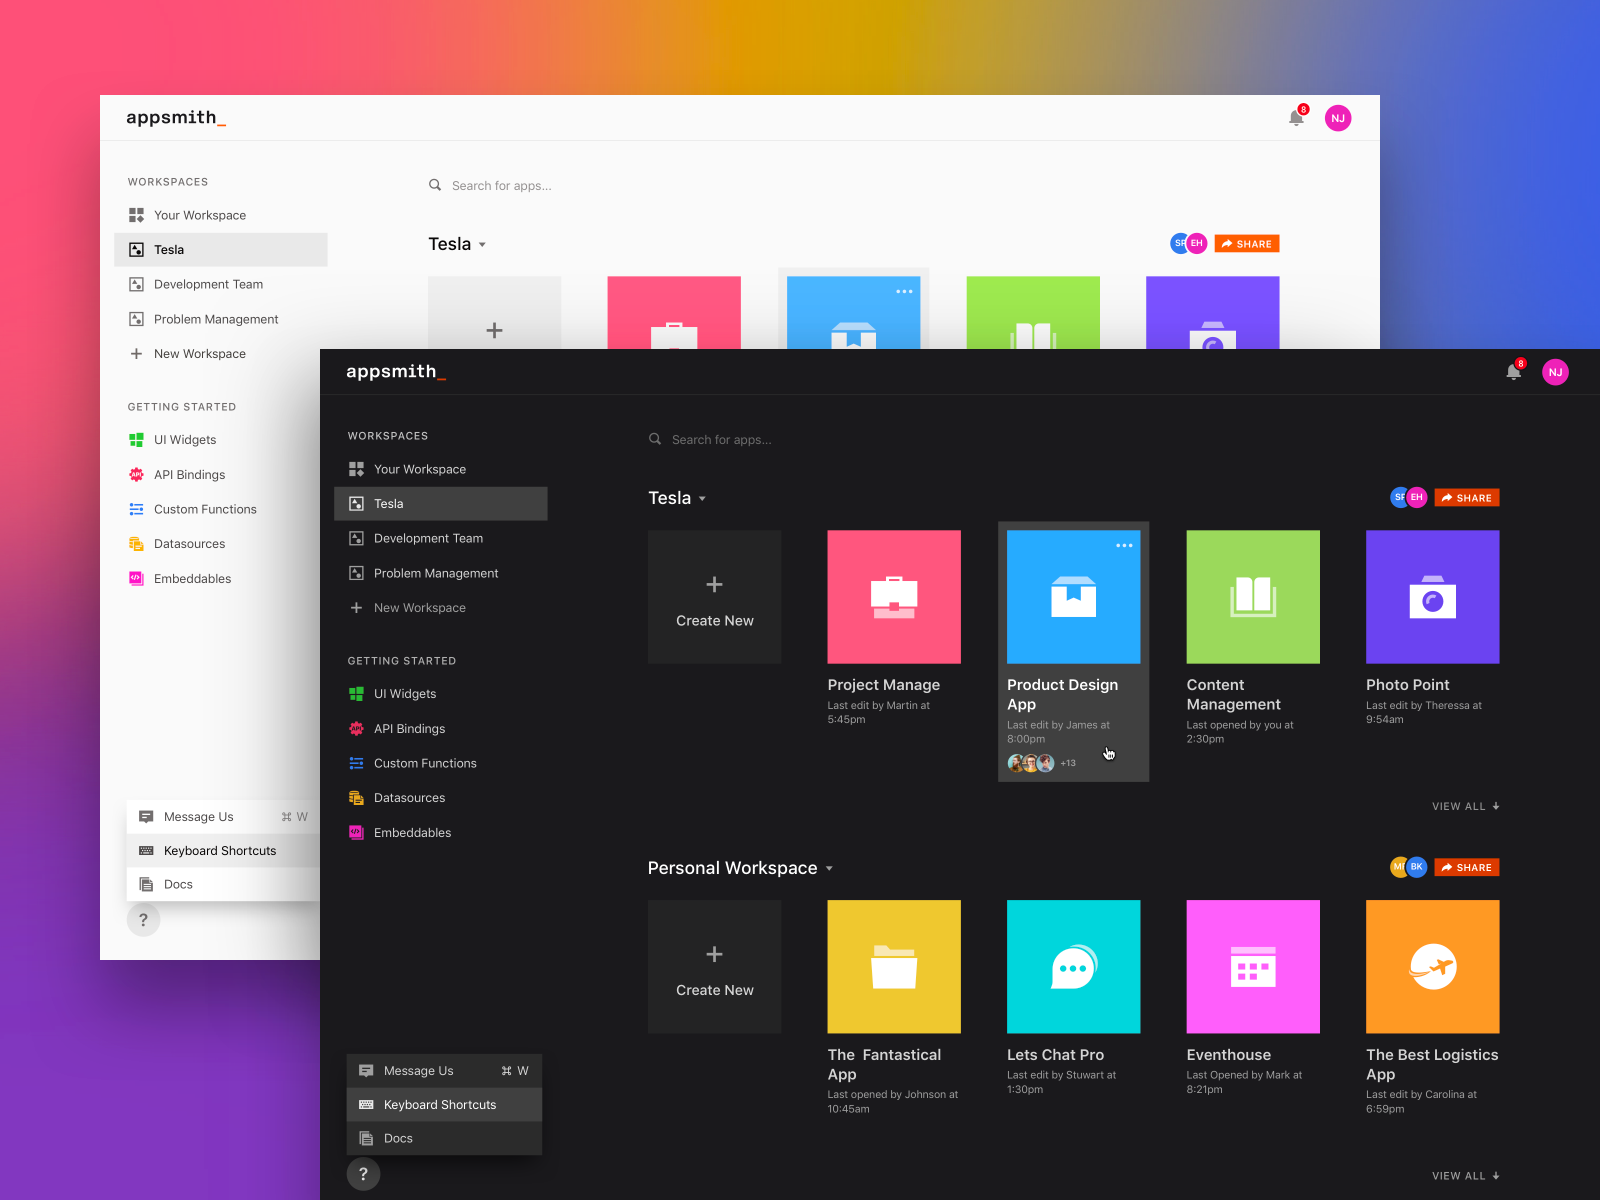Expand the Tesla workspace dropdown

703,497
